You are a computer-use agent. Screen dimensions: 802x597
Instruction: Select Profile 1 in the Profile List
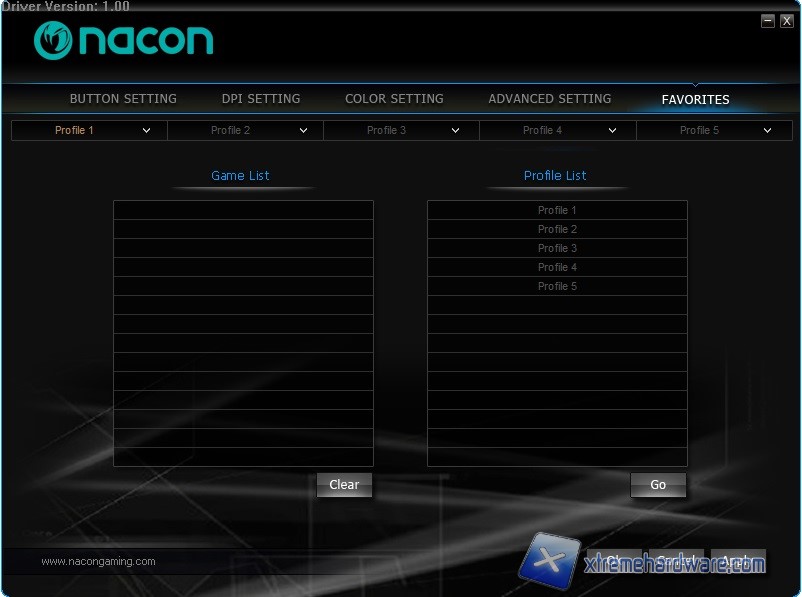click(x=557, y=210)
